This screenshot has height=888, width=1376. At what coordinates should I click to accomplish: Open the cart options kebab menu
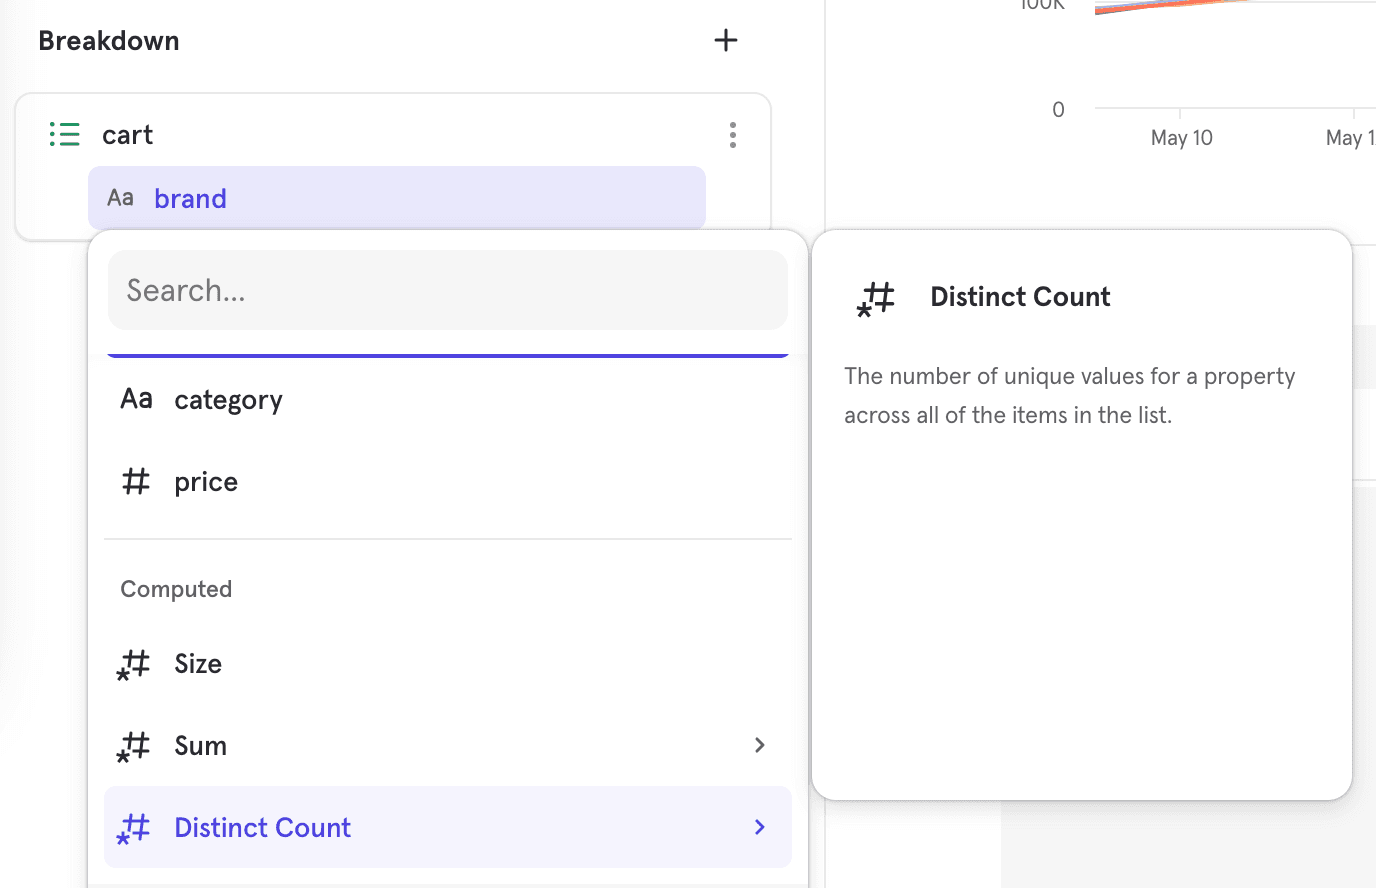[x=733, y=134]
